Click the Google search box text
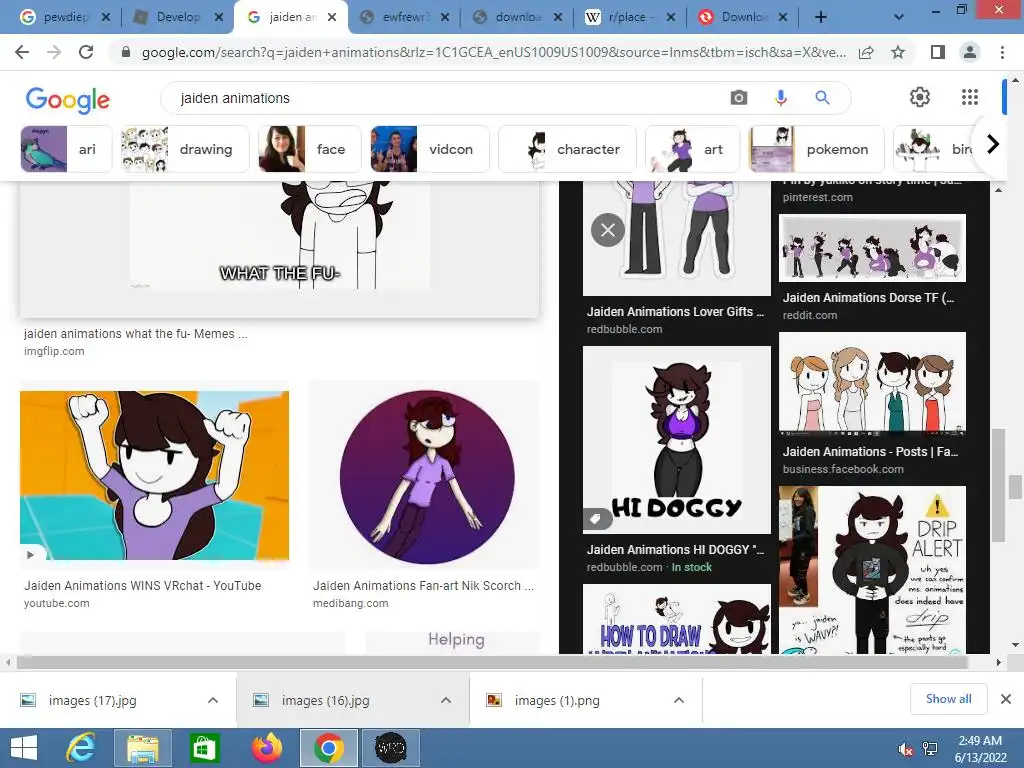The height and width of the screenshot is (768, 1024). pos(235,98)
